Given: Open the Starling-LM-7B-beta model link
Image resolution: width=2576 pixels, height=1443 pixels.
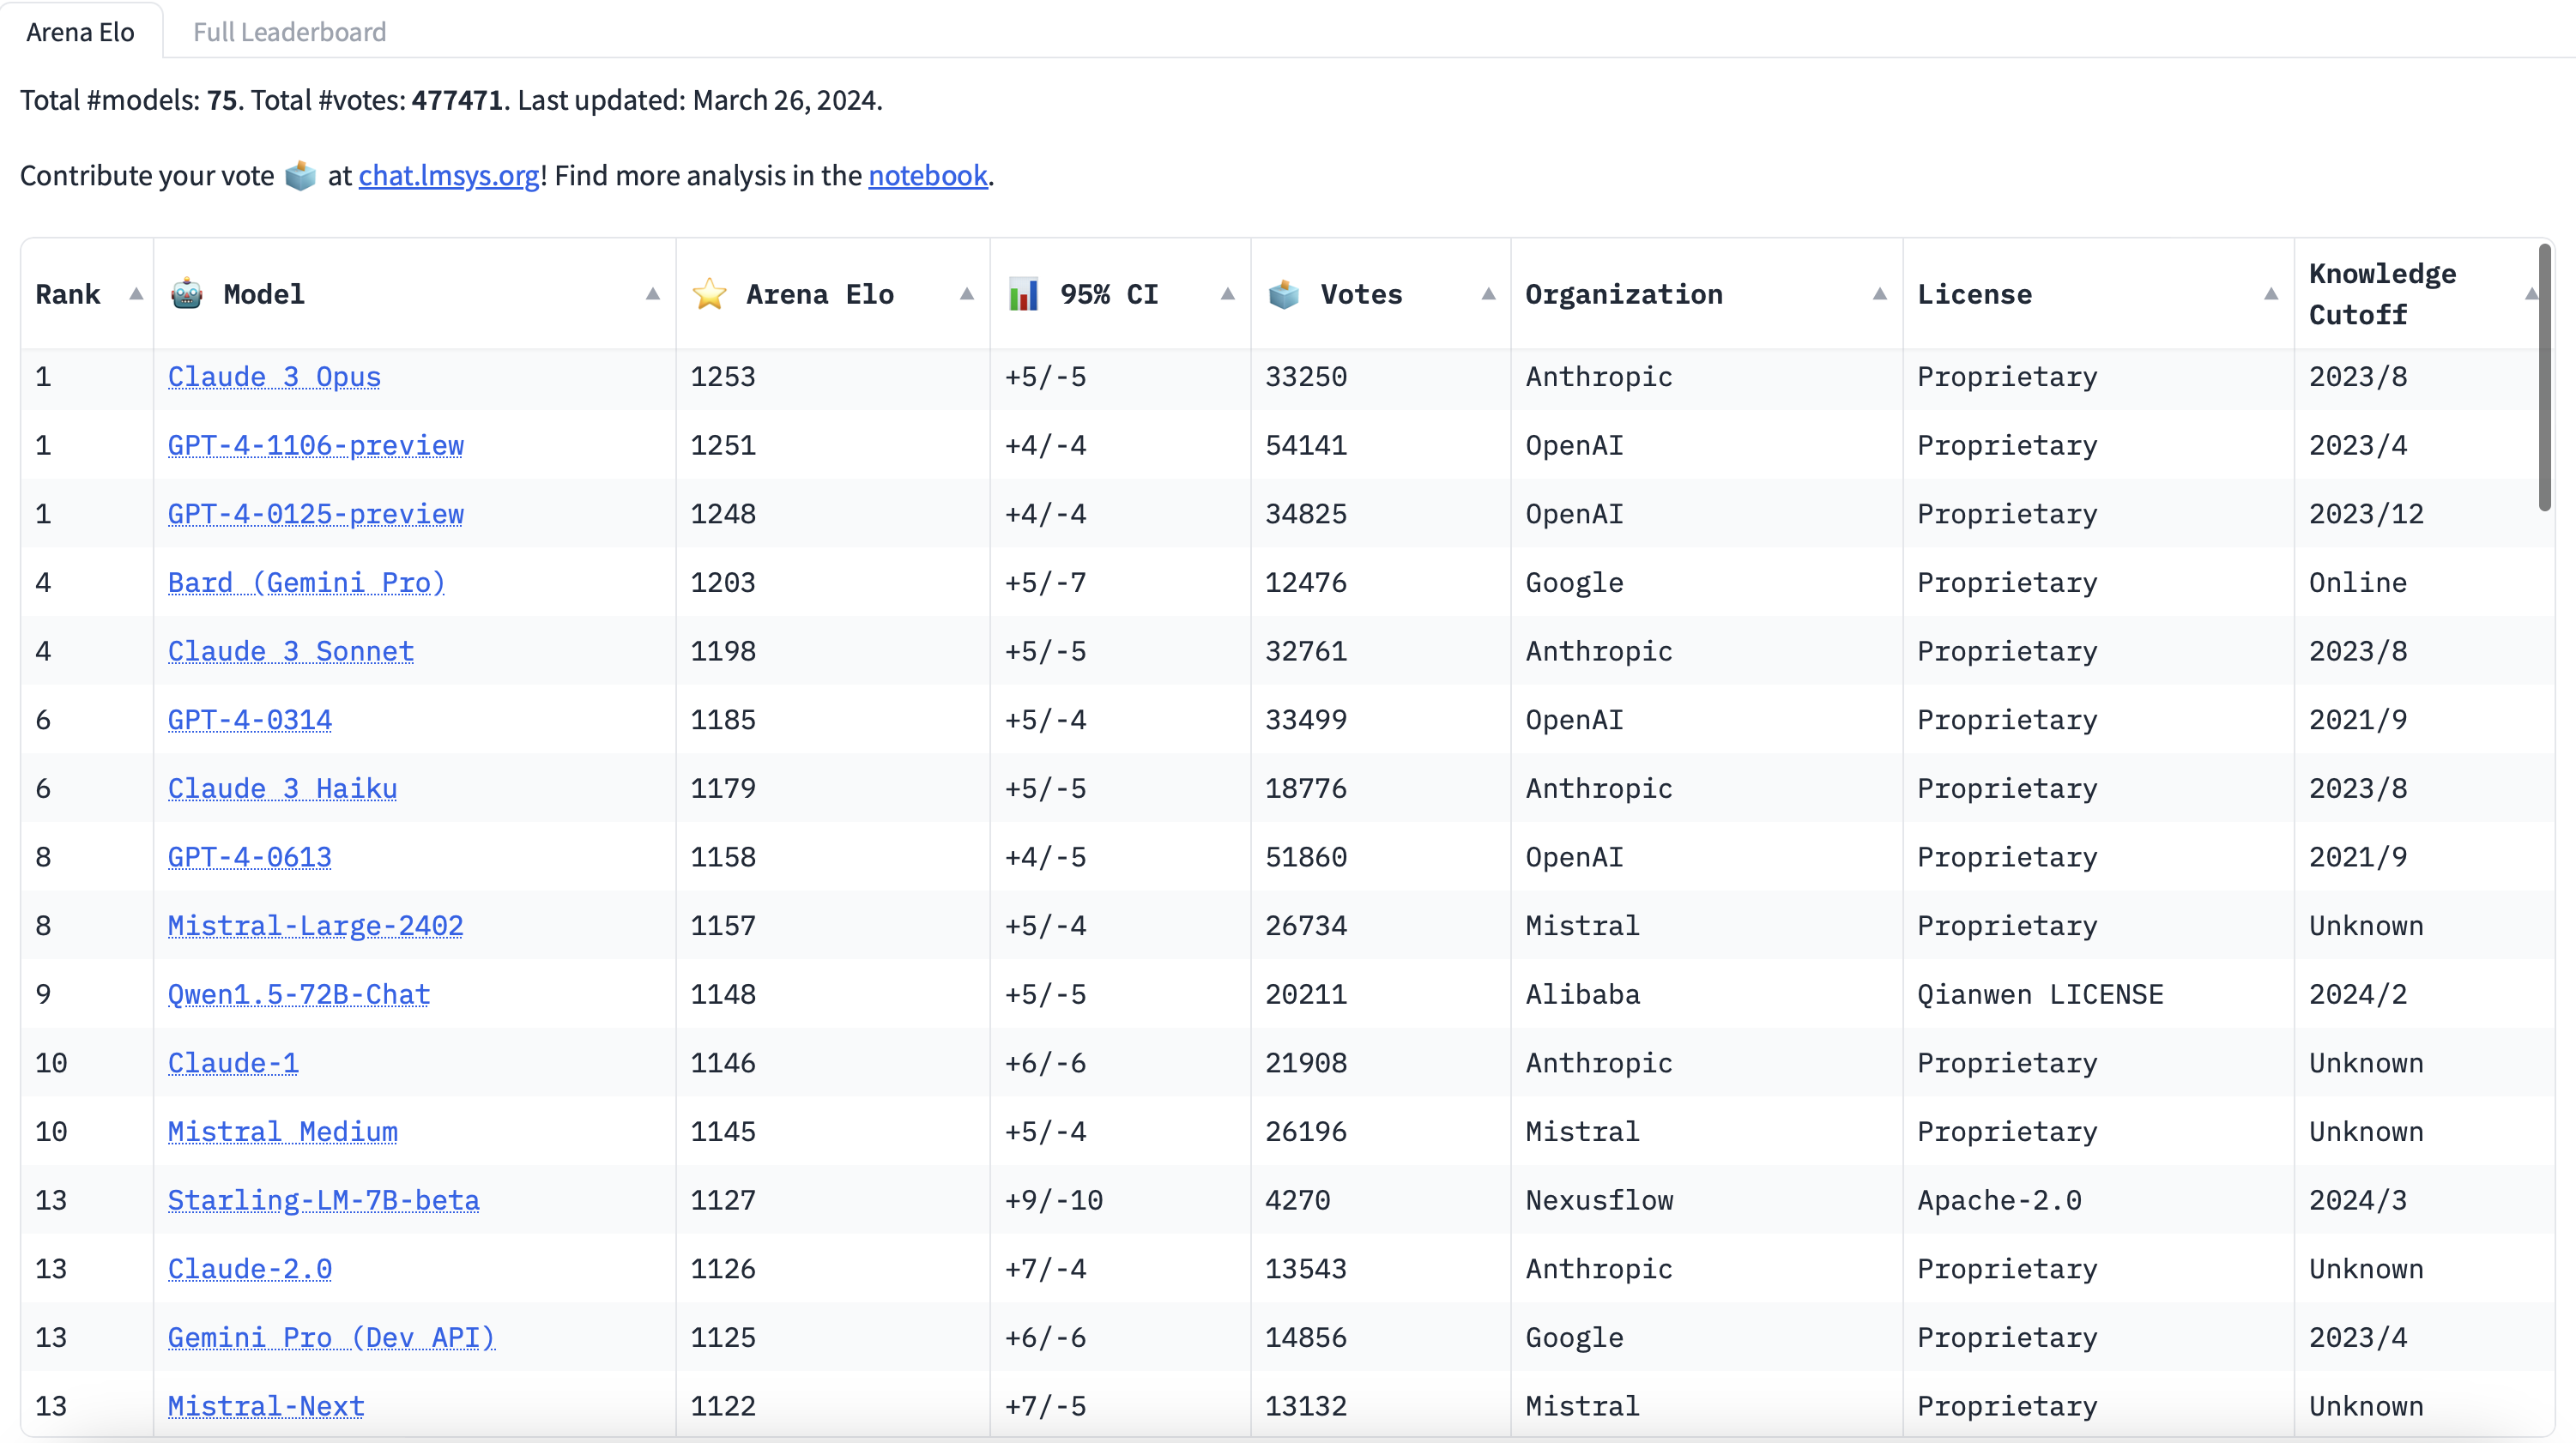Looking at the screenshot, I should tap(323, 1200).
